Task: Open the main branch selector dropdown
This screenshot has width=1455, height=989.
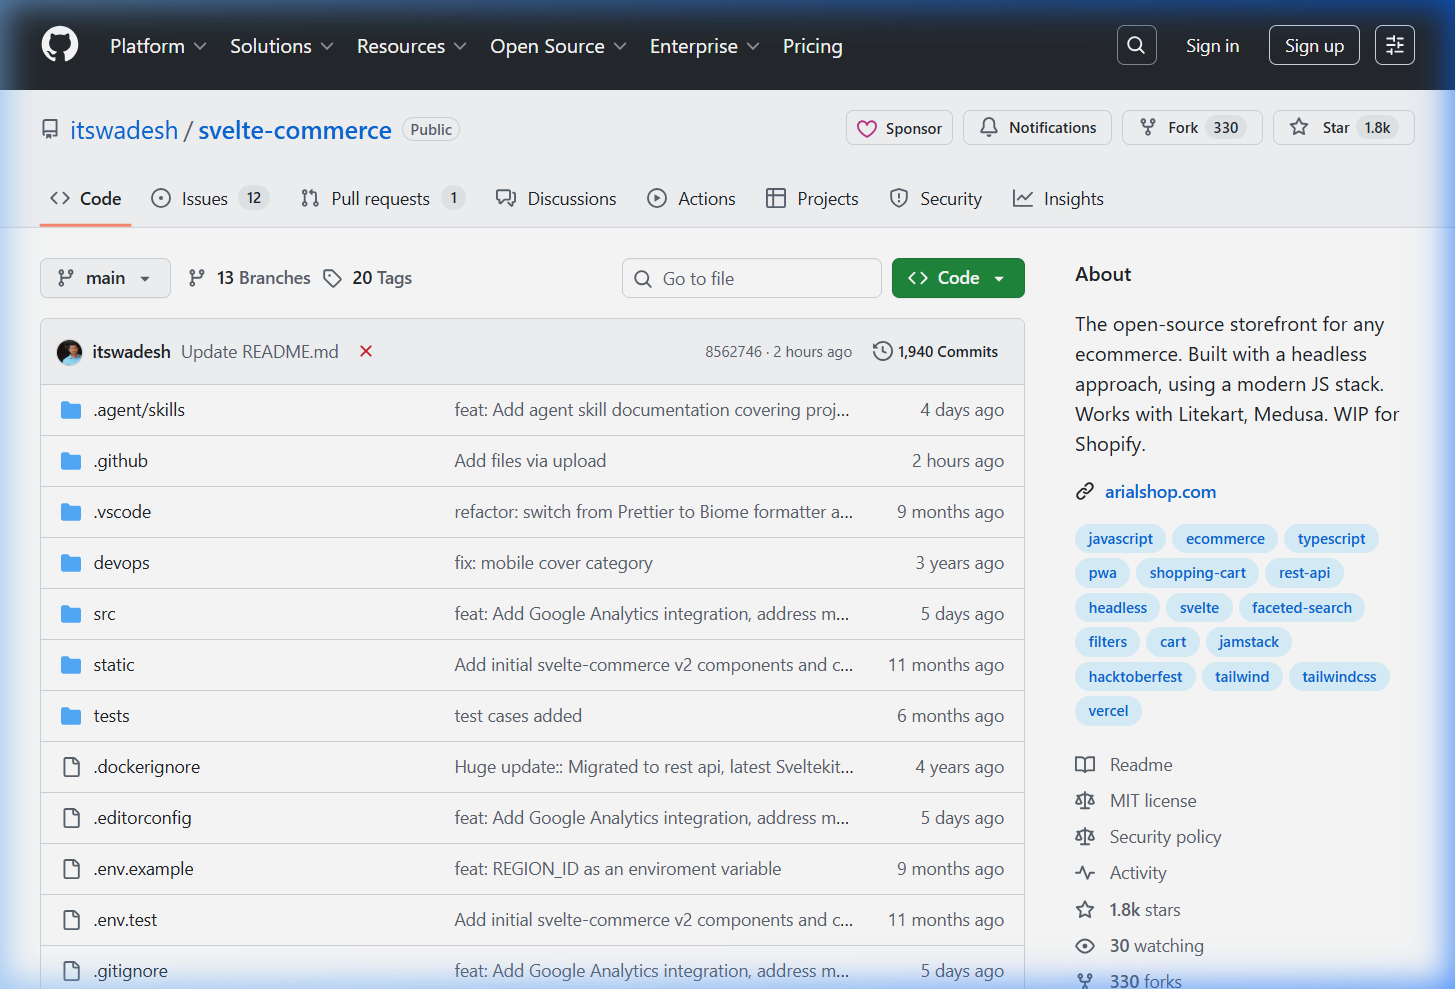Action: tap(105, 277)
